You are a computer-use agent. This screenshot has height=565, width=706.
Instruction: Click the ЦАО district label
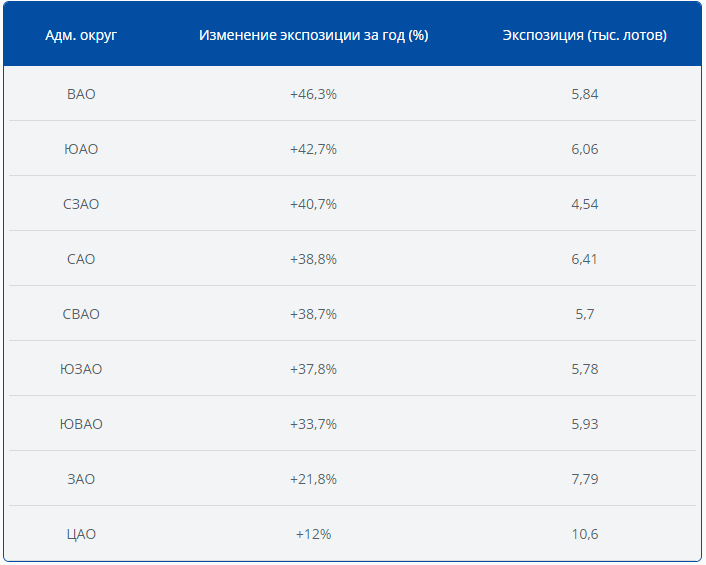[81, 534]
